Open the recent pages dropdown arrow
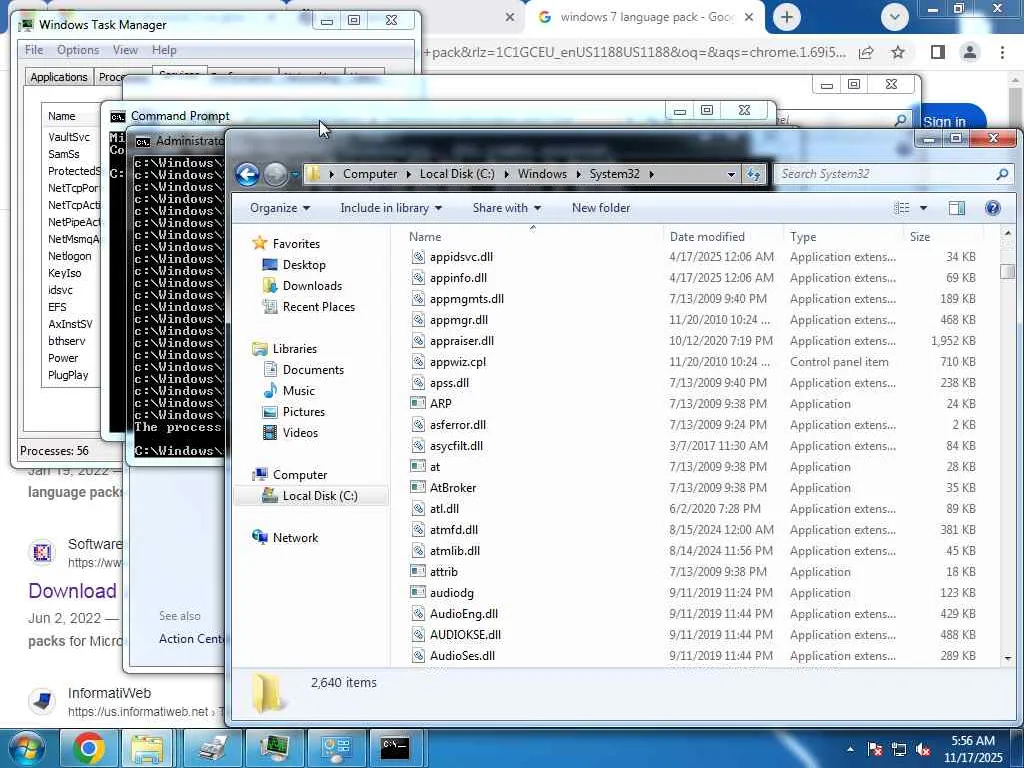Image resolution: width=1024 pixels, height=768 pixels. click(295, 174)
